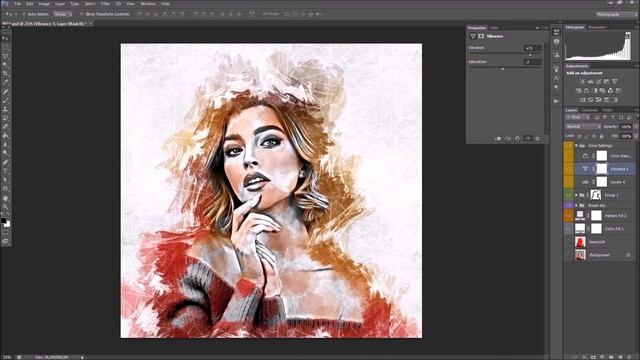Click the Lock all icon in Layers

point(601,136)
